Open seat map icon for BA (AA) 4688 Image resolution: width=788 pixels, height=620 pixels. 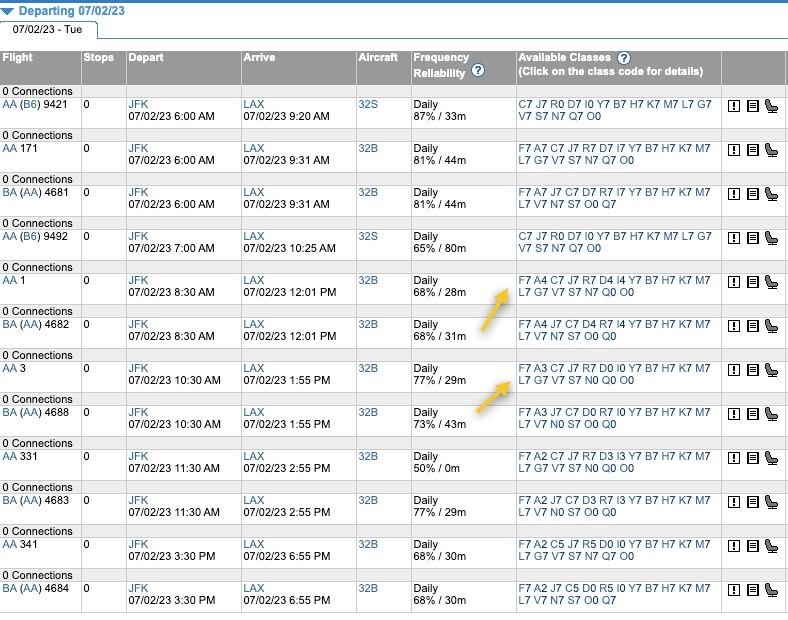click(771, 414)
